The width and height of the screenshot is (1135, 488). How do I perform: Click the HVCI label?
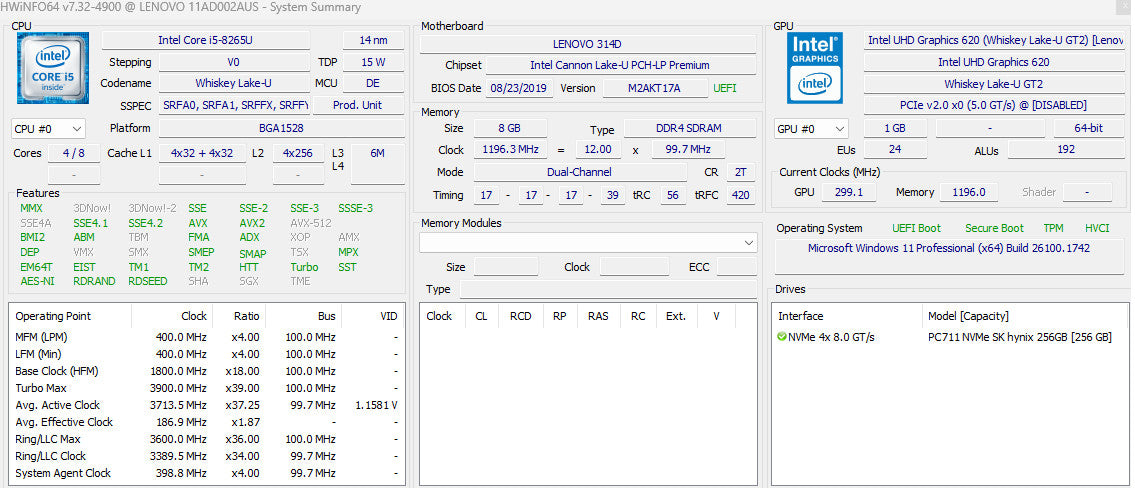click(x=1097, y=228)
